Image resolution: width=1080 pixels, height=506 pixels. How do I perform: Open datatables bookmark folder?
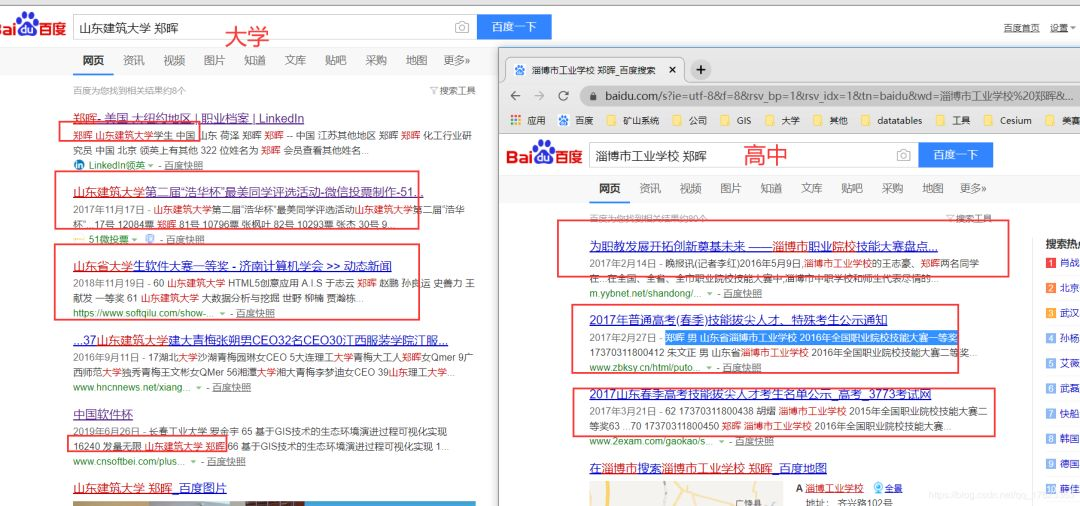pyautogui.click(x=891, y=120)
